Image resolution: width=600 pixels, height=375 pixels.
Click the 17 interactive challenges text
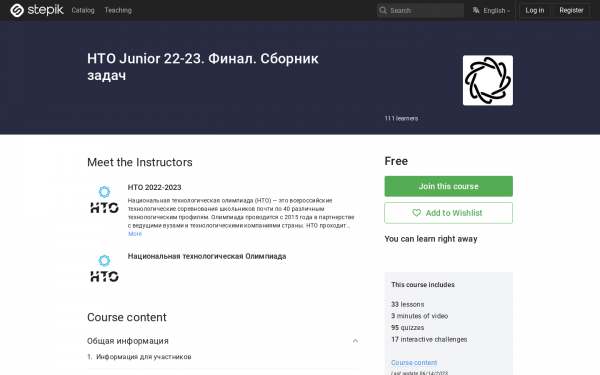coord(429,339)
